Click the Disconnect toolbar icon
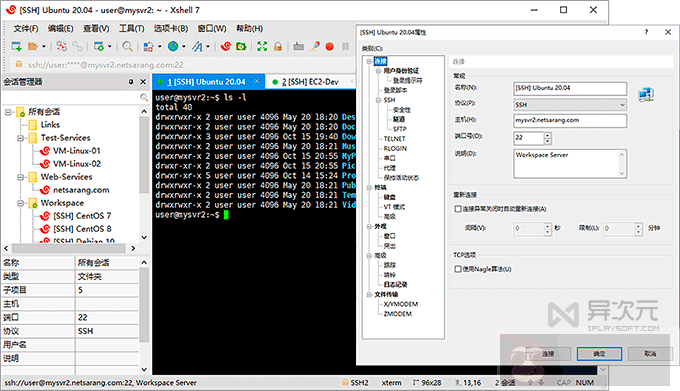The image size is (680, 391). (62, 46)
